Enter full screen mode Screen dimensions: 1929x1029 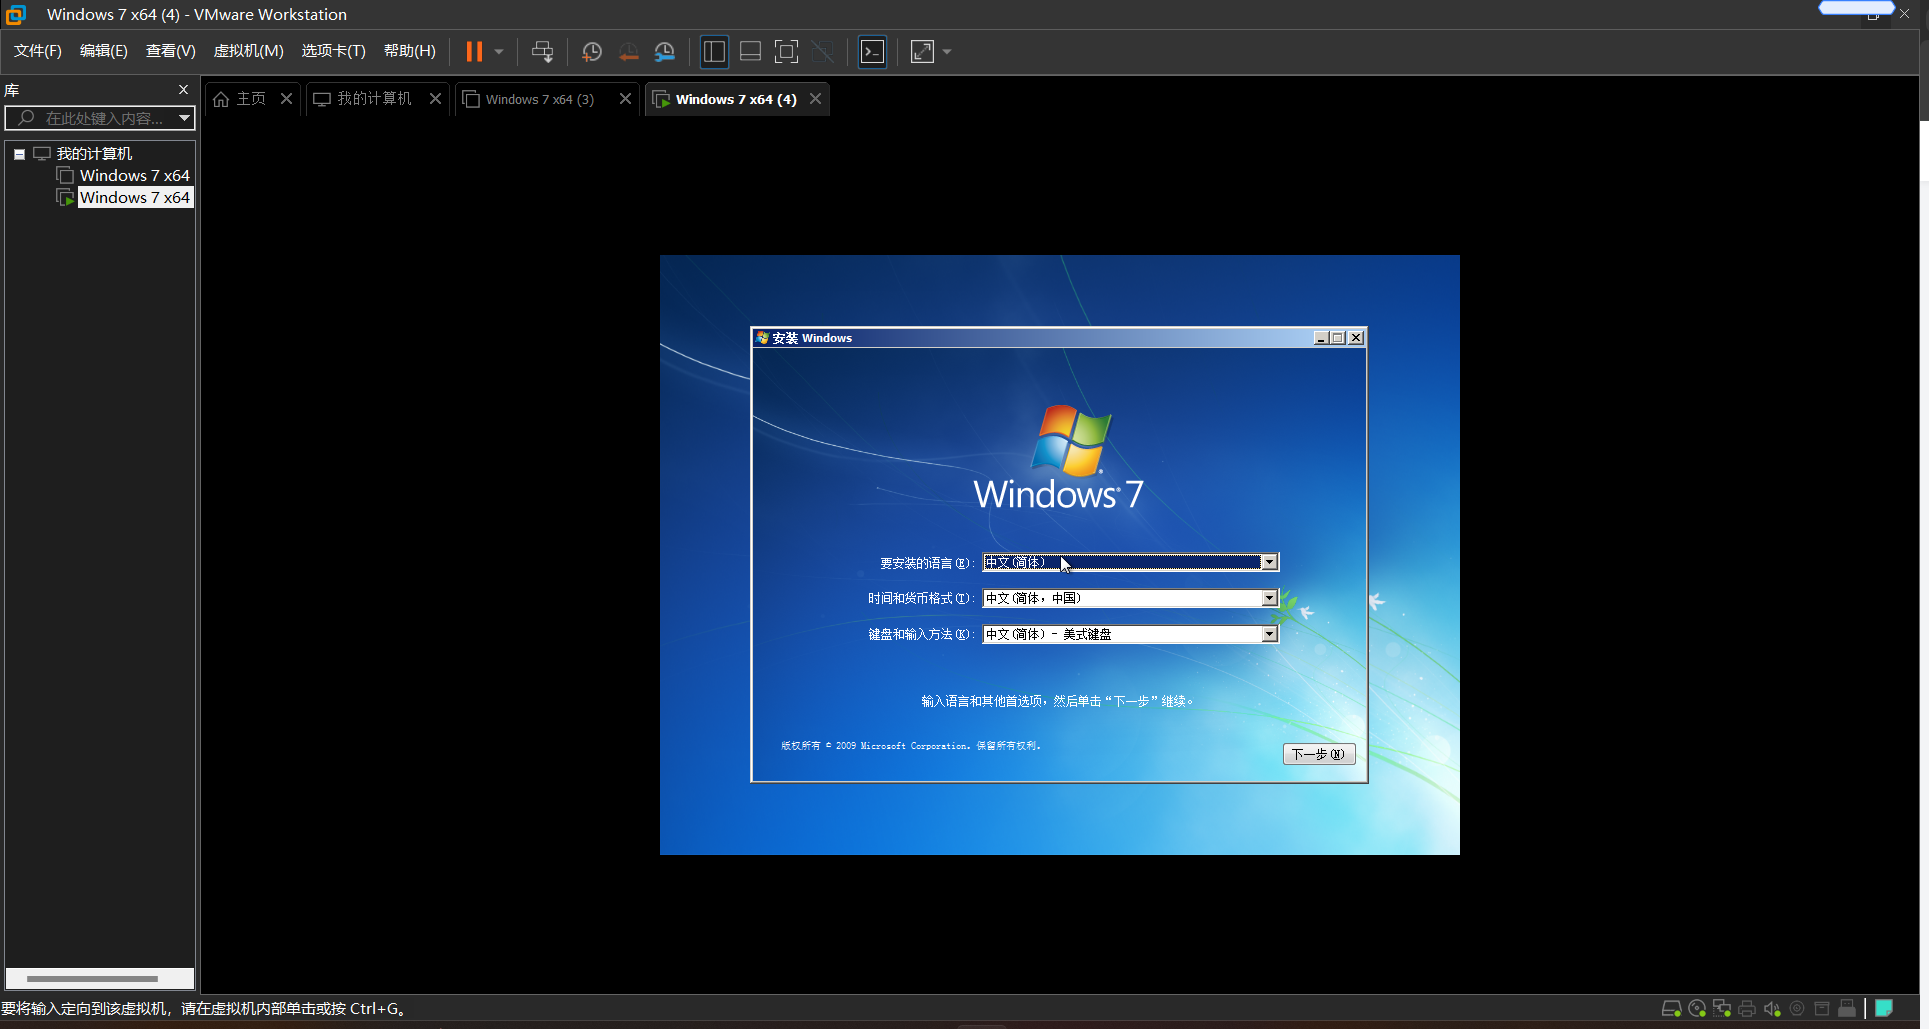point(787,52)
